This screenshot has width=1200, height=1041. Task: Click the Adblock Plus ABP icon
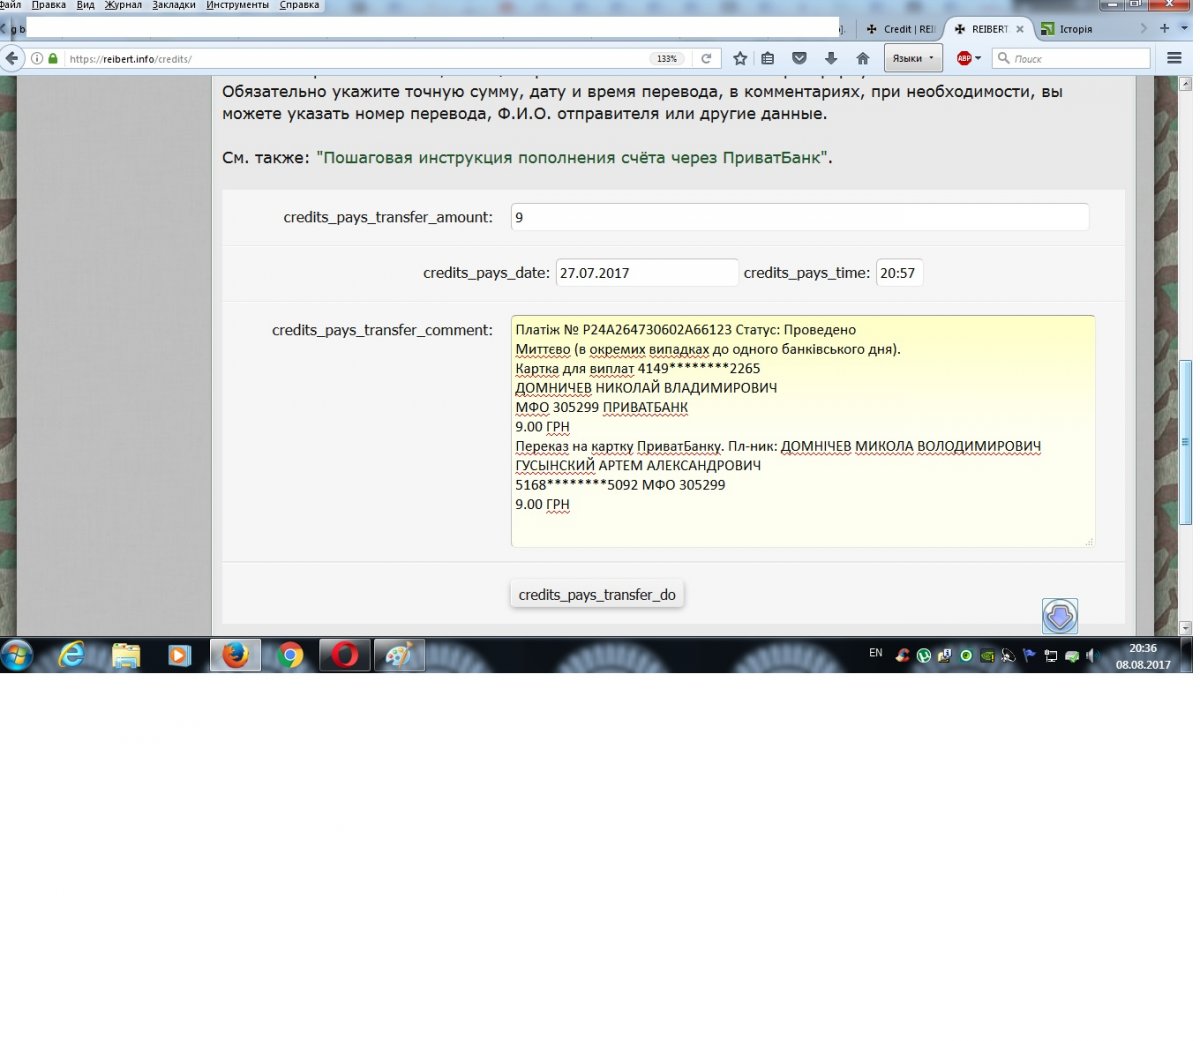point(964,59)
